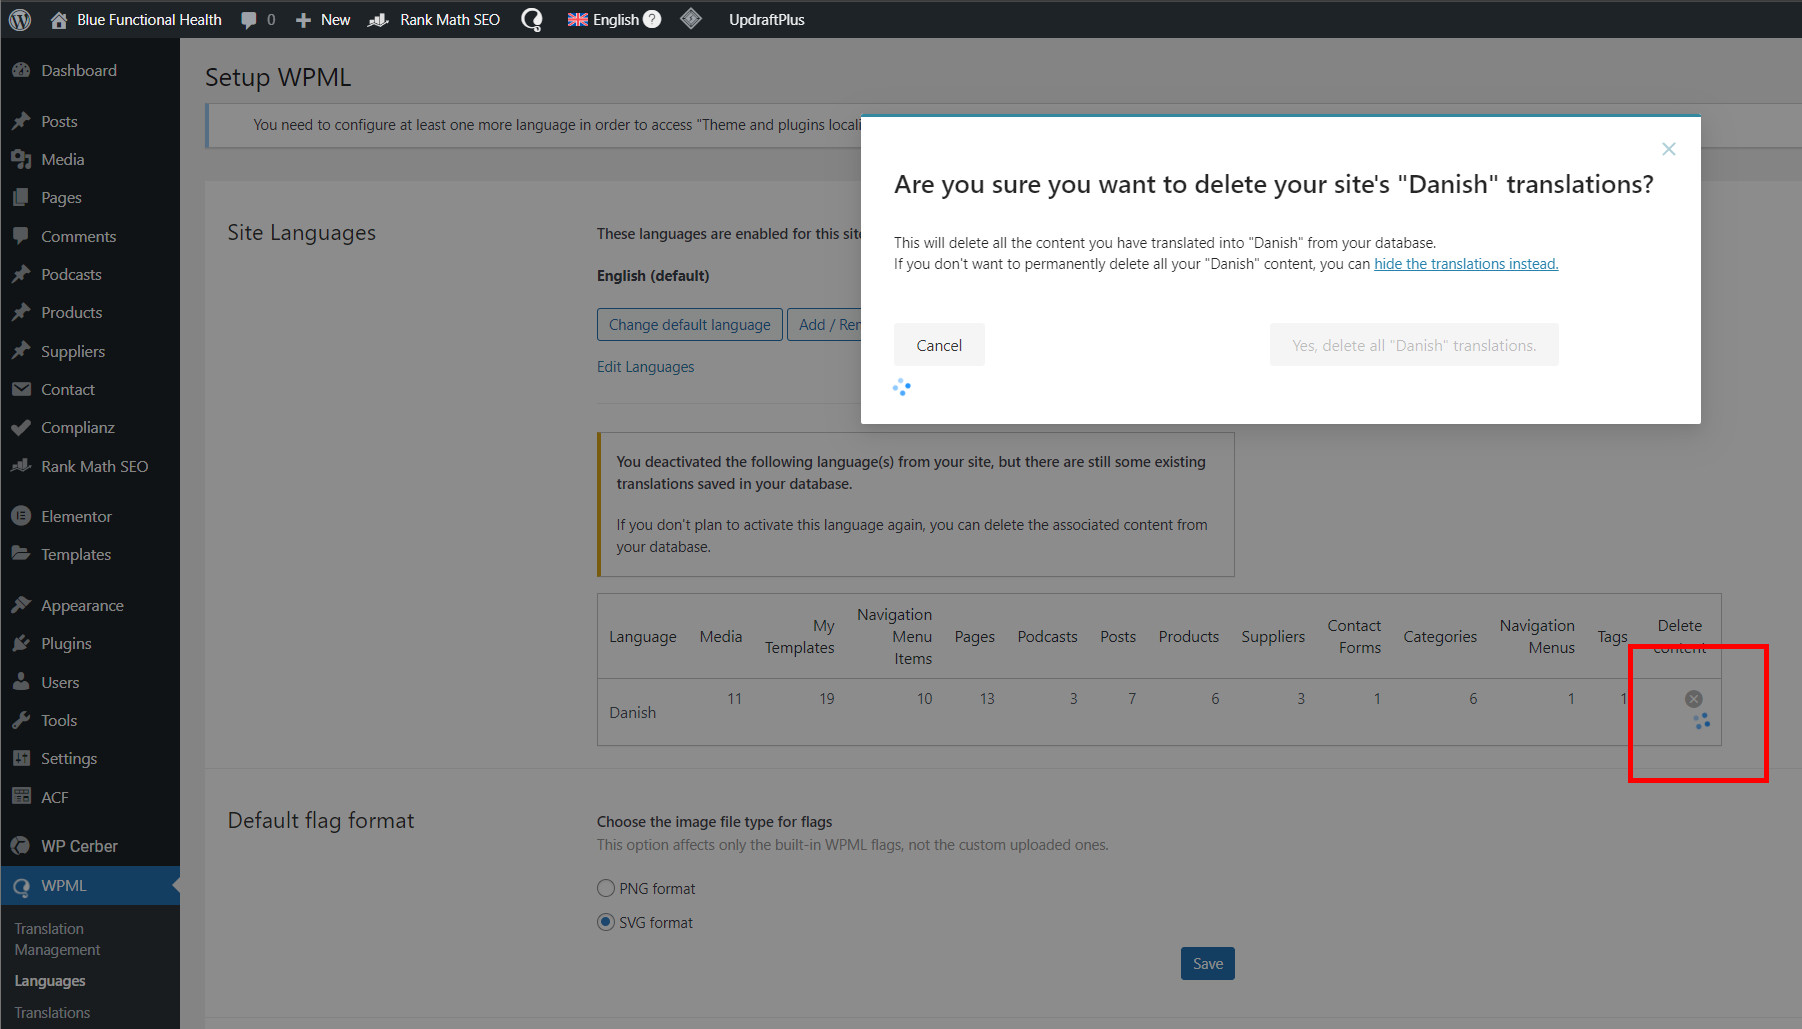Click the Cancel button in dialog
Image resolution: width=1802 pixels, height=1029 pixels.
pos(939,345)
